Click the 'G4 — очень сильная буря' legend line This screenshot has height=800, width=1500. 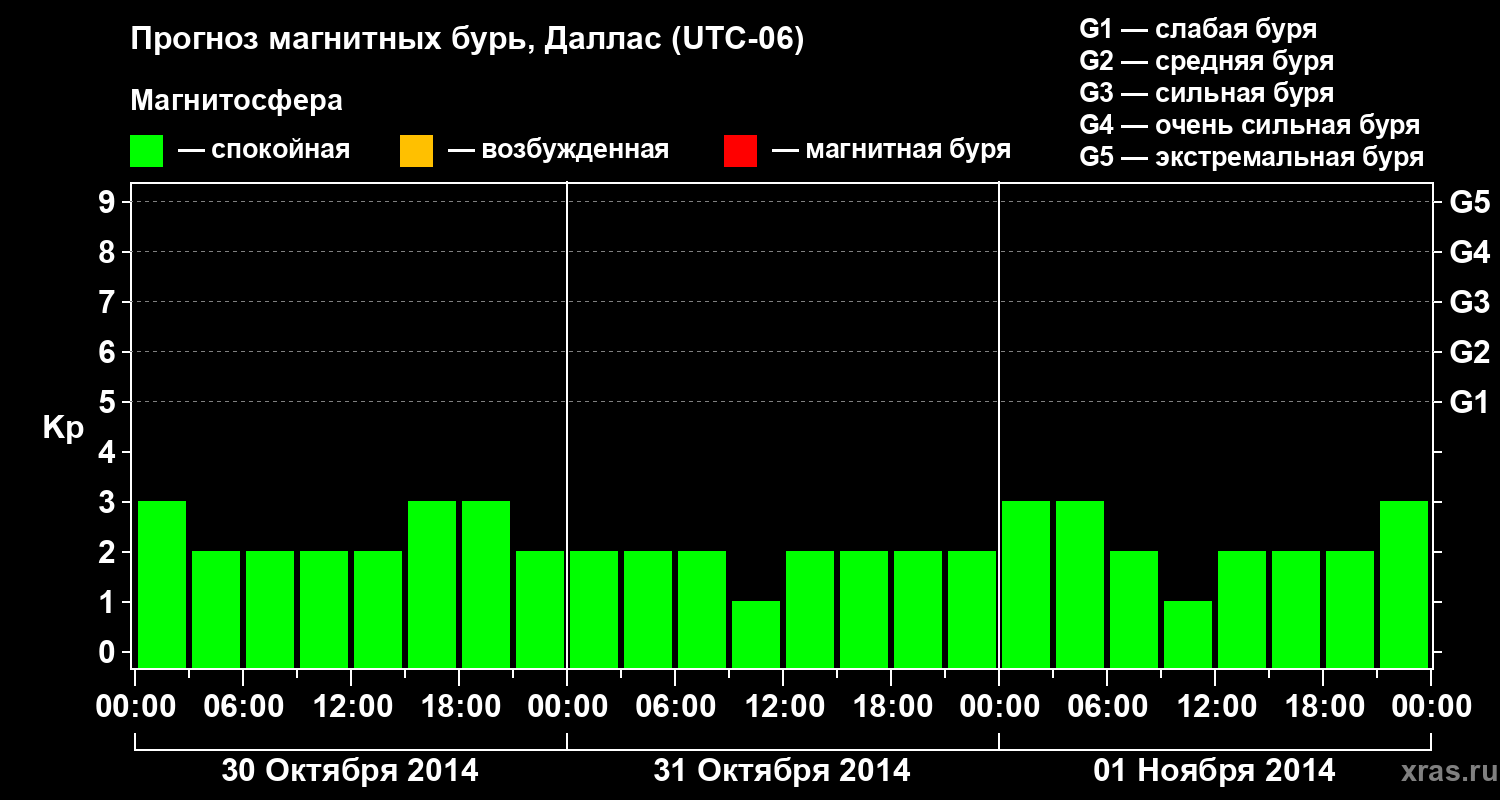tap(1250, 125)
